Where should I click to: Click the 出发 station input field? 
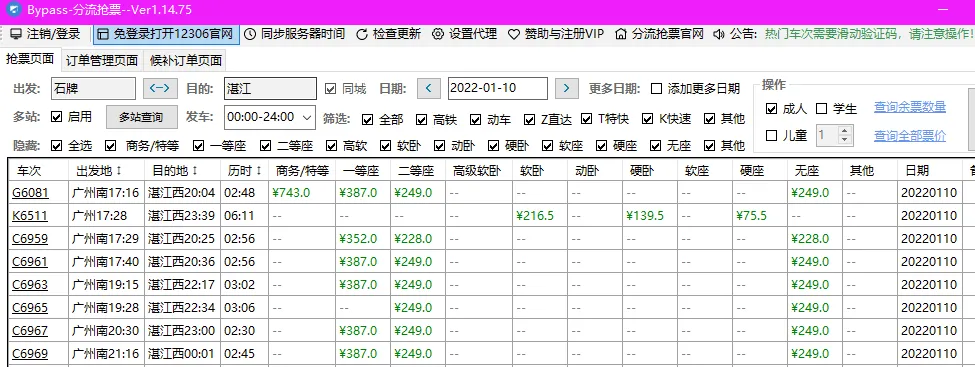pyautogui.click(x=93, y=88)
